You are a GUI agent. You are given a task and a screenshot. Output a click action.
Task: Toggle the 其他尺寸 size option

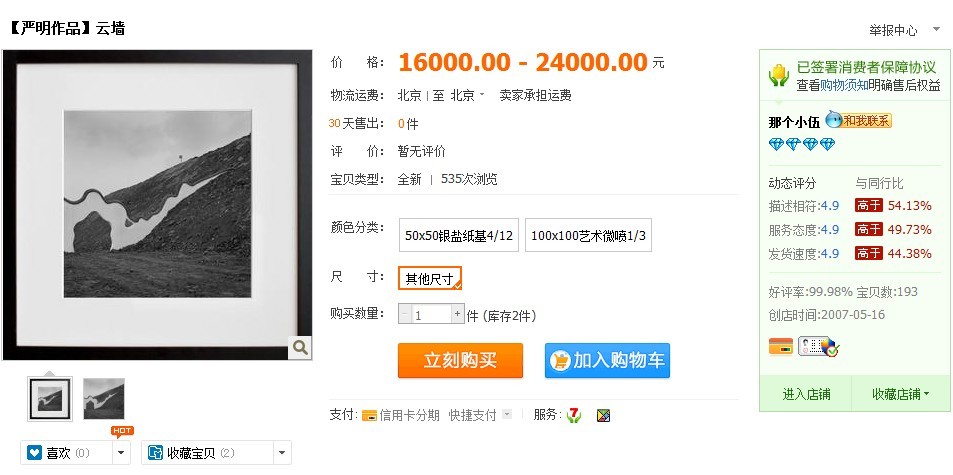coord(430,278)
